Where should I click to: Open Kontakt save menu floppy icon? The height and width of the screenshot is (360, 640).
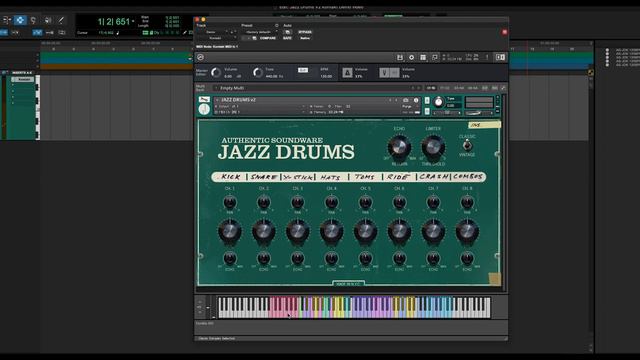[400, 58]
